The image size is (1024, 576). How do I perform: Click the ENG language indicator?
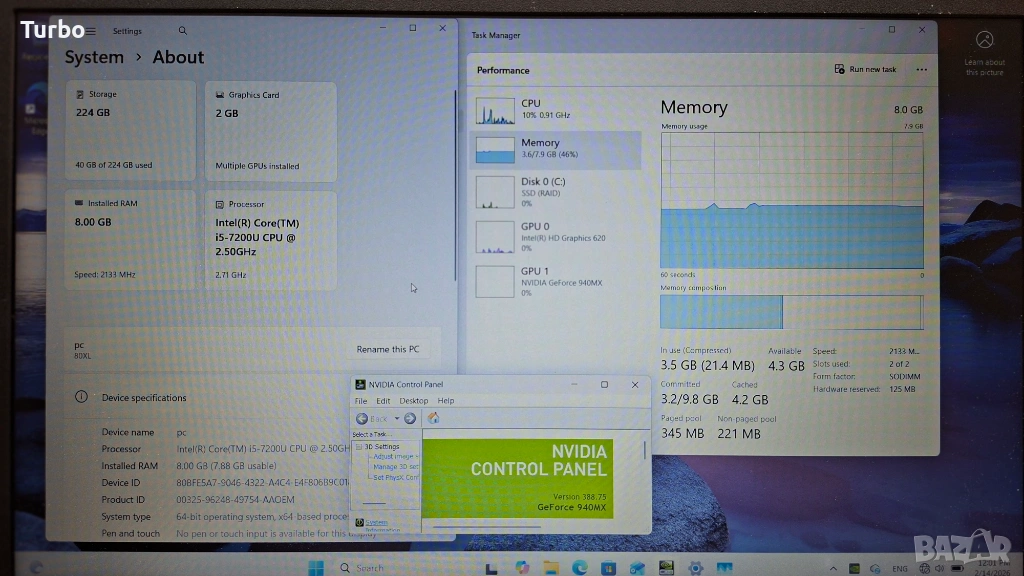tap(900, 569)
